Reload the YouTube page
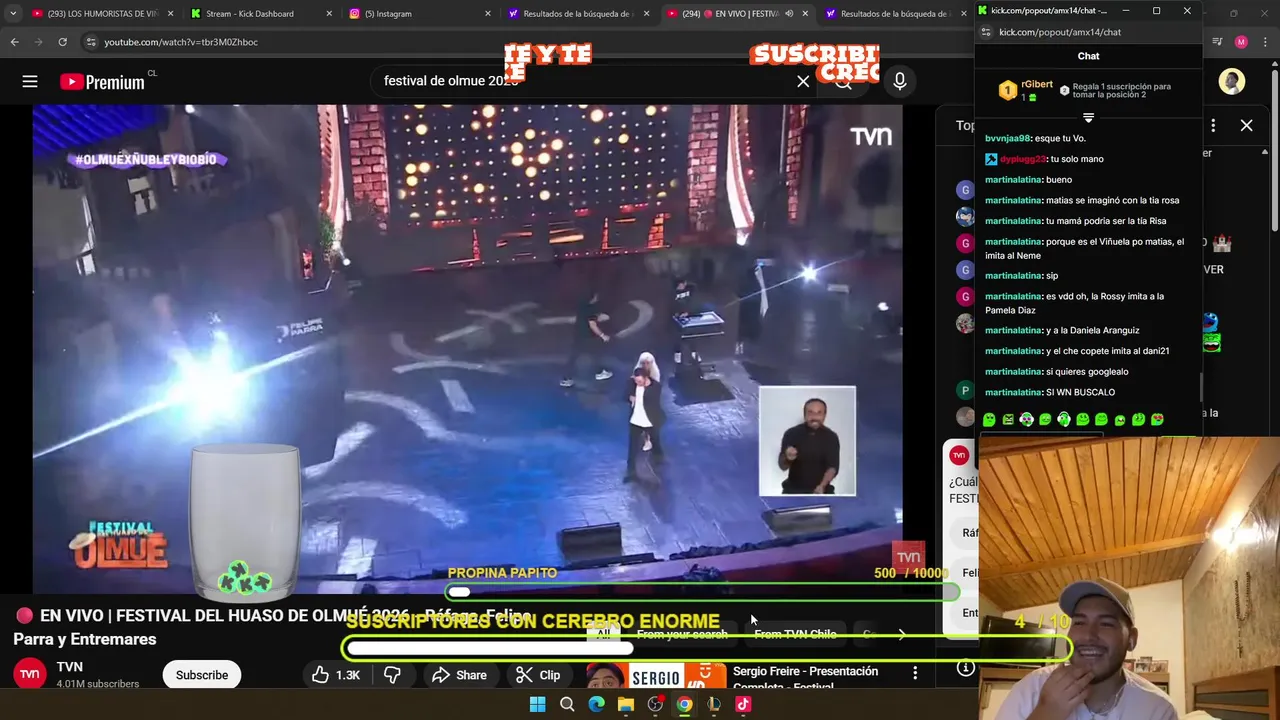The image size is (1280, 720). tap(62, 42)
